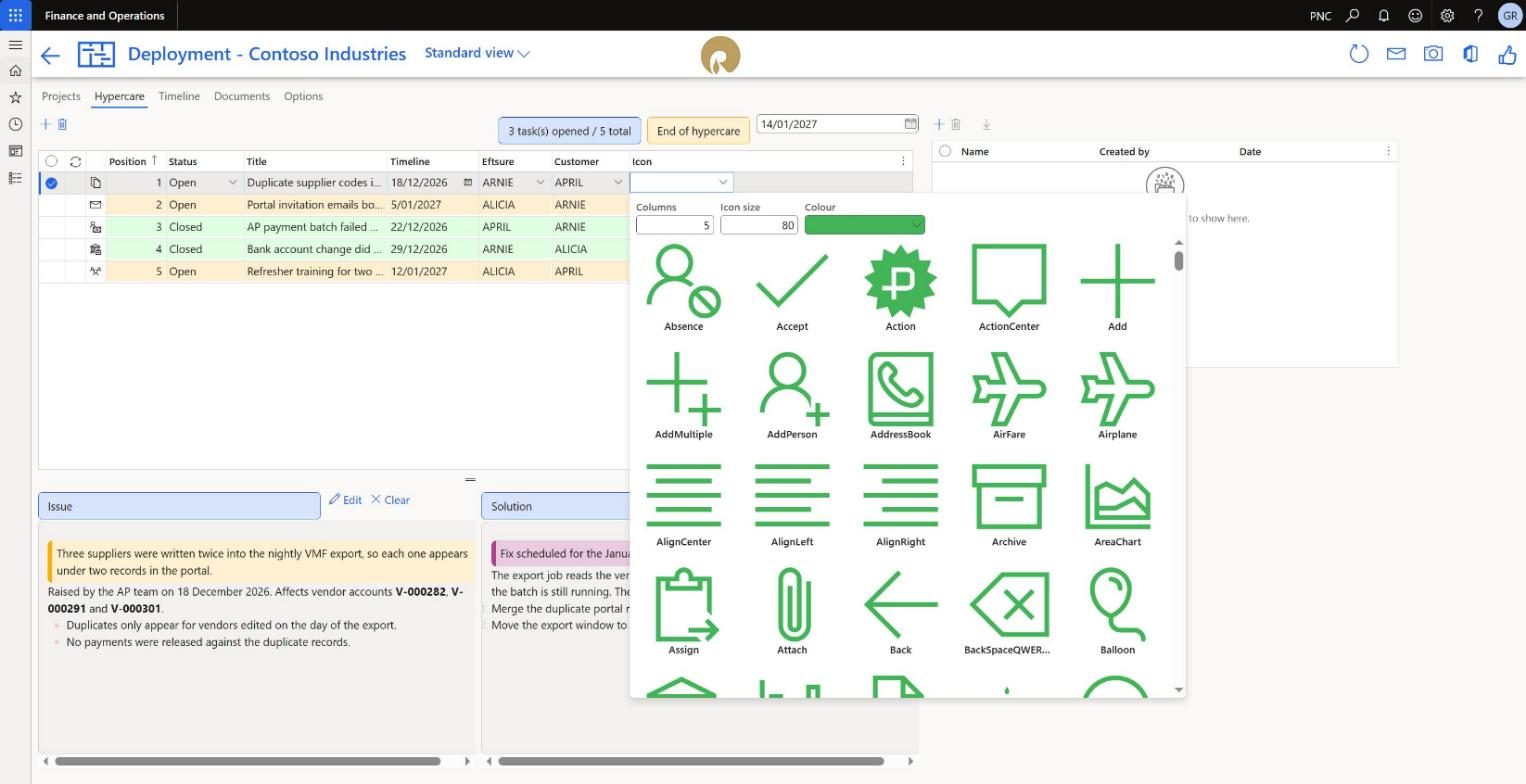Click Edit beside the Issue box
The width and height of the screenshot is (1526, 784).
pos(345,500)
